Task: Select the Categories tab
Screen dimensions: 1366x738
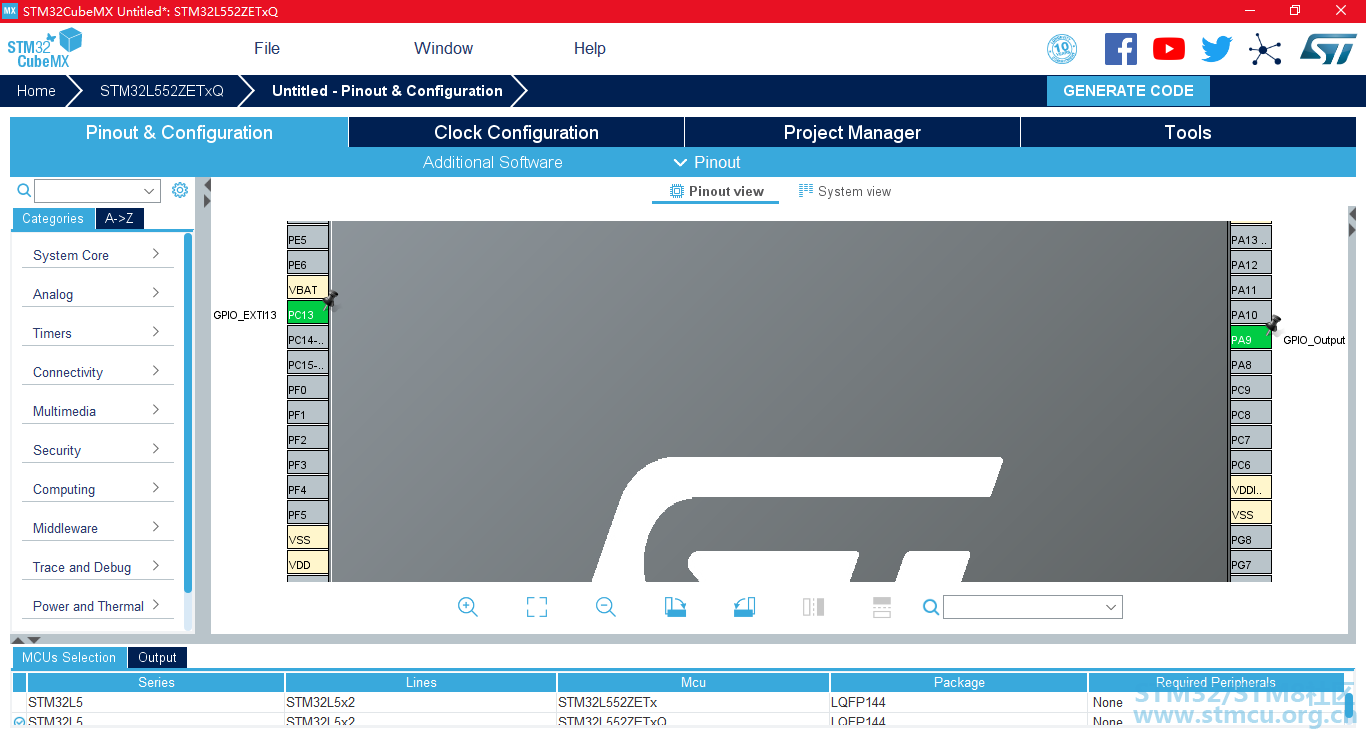Action: pos(53,218)
